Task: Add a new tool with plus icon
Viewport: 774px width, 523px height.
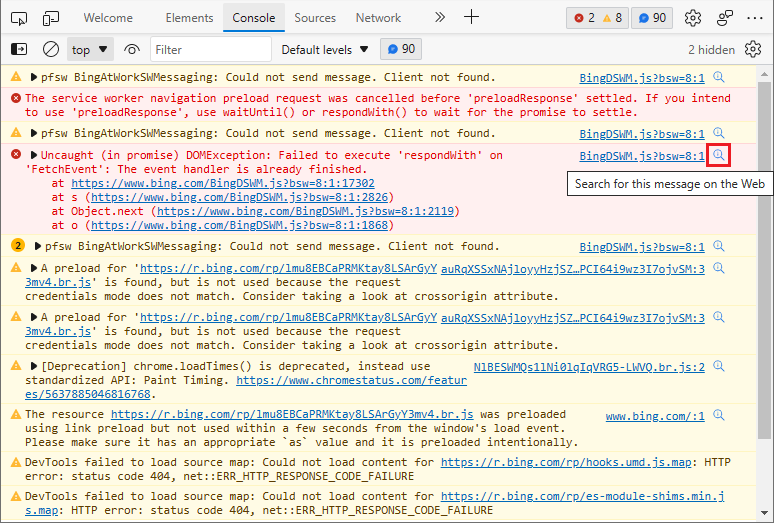Action: click(471, 18)
